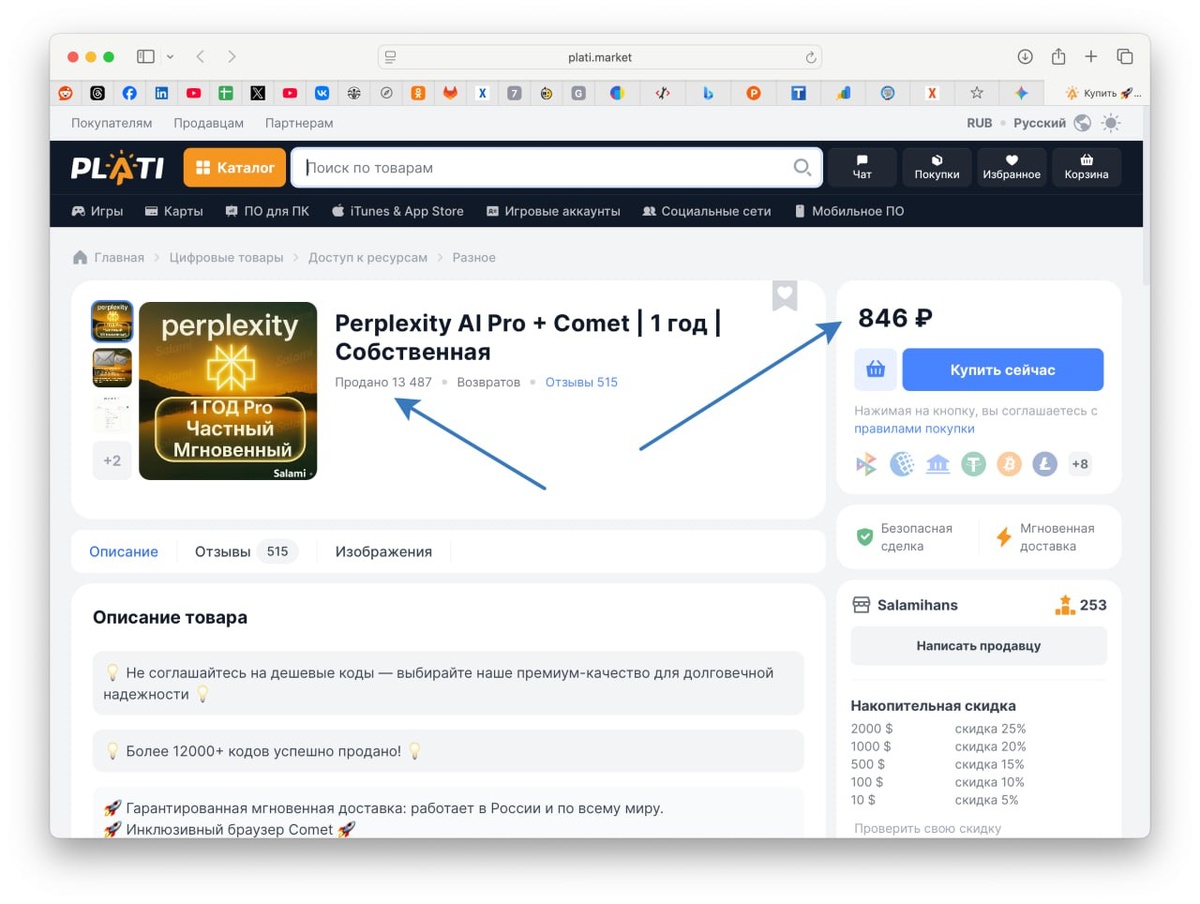Open the правилами покупки link
The image size is (1200, 904).
pos(914,429)
